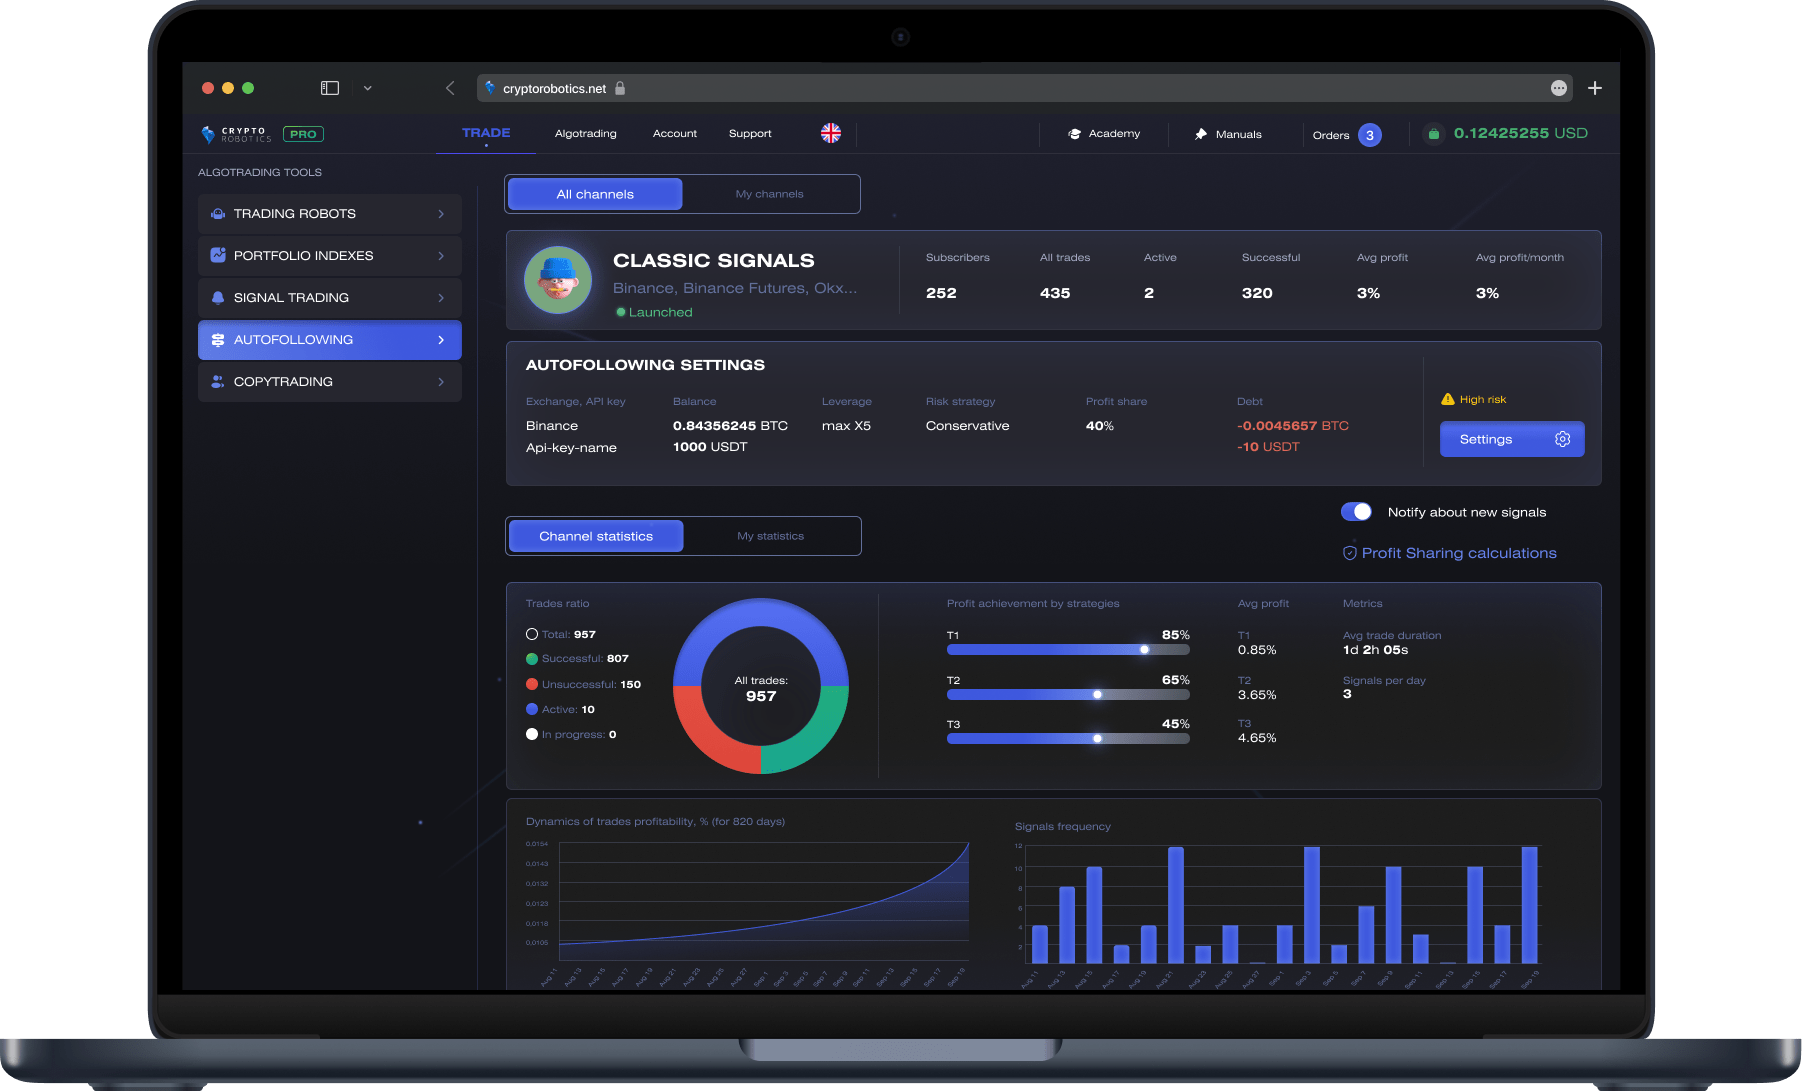
Task: Open Profit Sharing calculations link
Action: point(1458,553)
